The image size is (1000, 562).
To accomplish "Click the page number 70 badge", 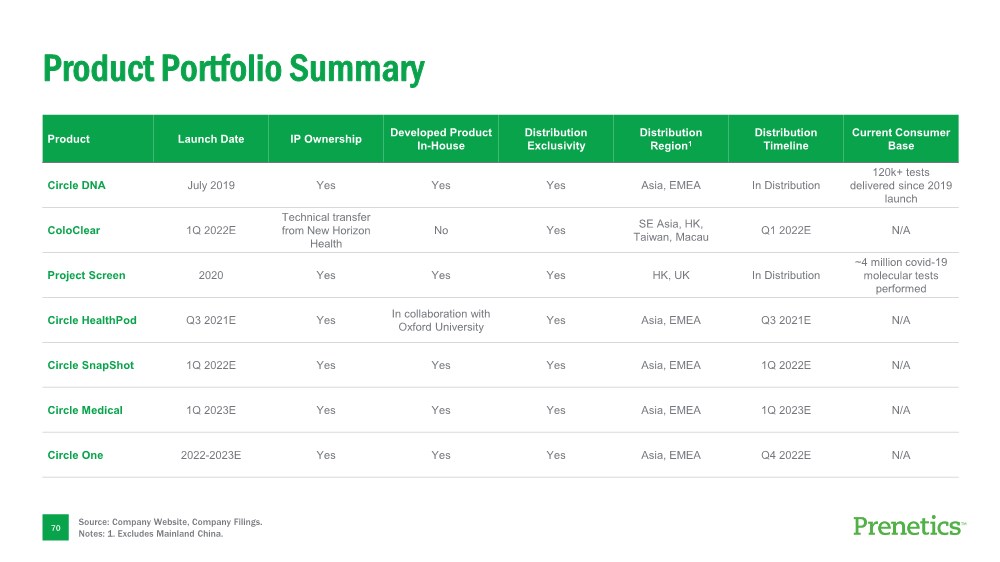I will pos(56,527).
